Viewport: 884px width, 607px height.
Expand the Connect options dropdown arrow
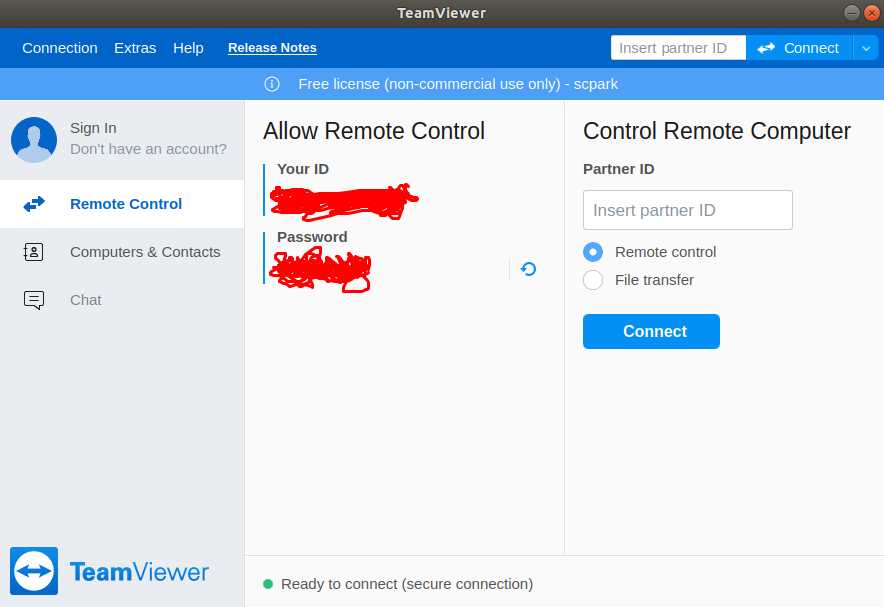(x=866, y=48)
